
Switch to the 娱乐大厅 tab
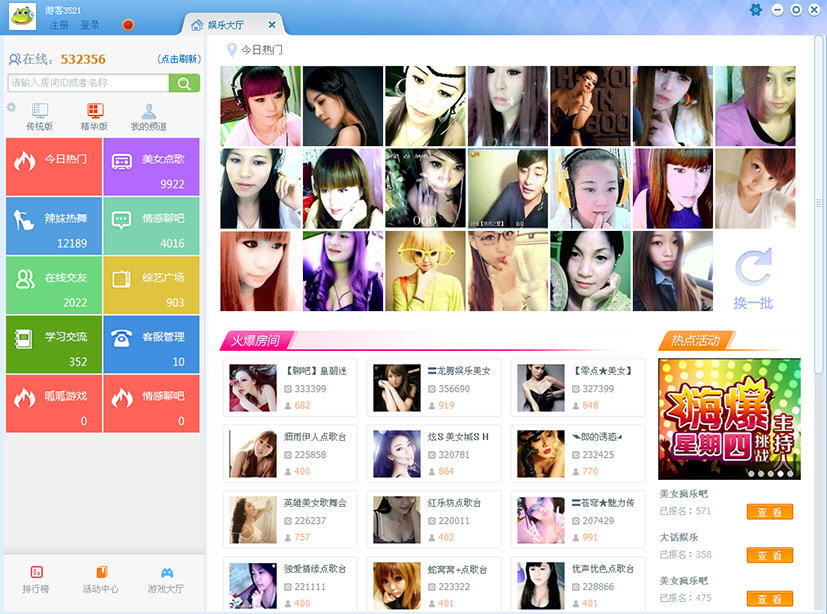pos(226,25)
